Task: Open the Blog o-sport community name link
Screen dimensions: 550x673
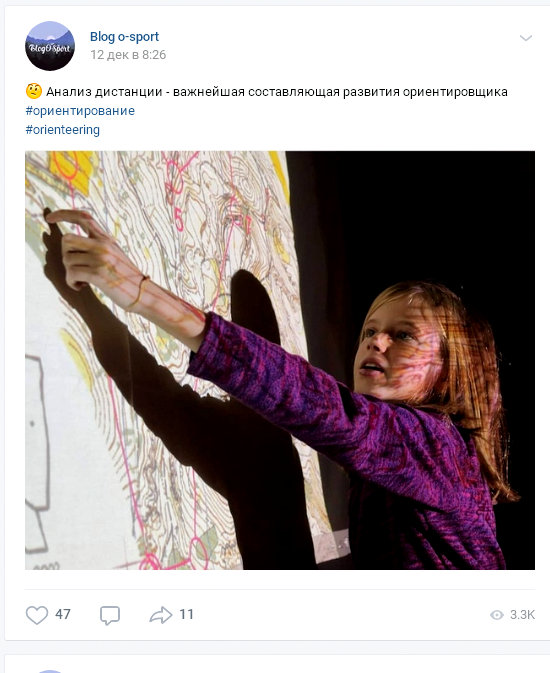Action: tap(125, 37)
